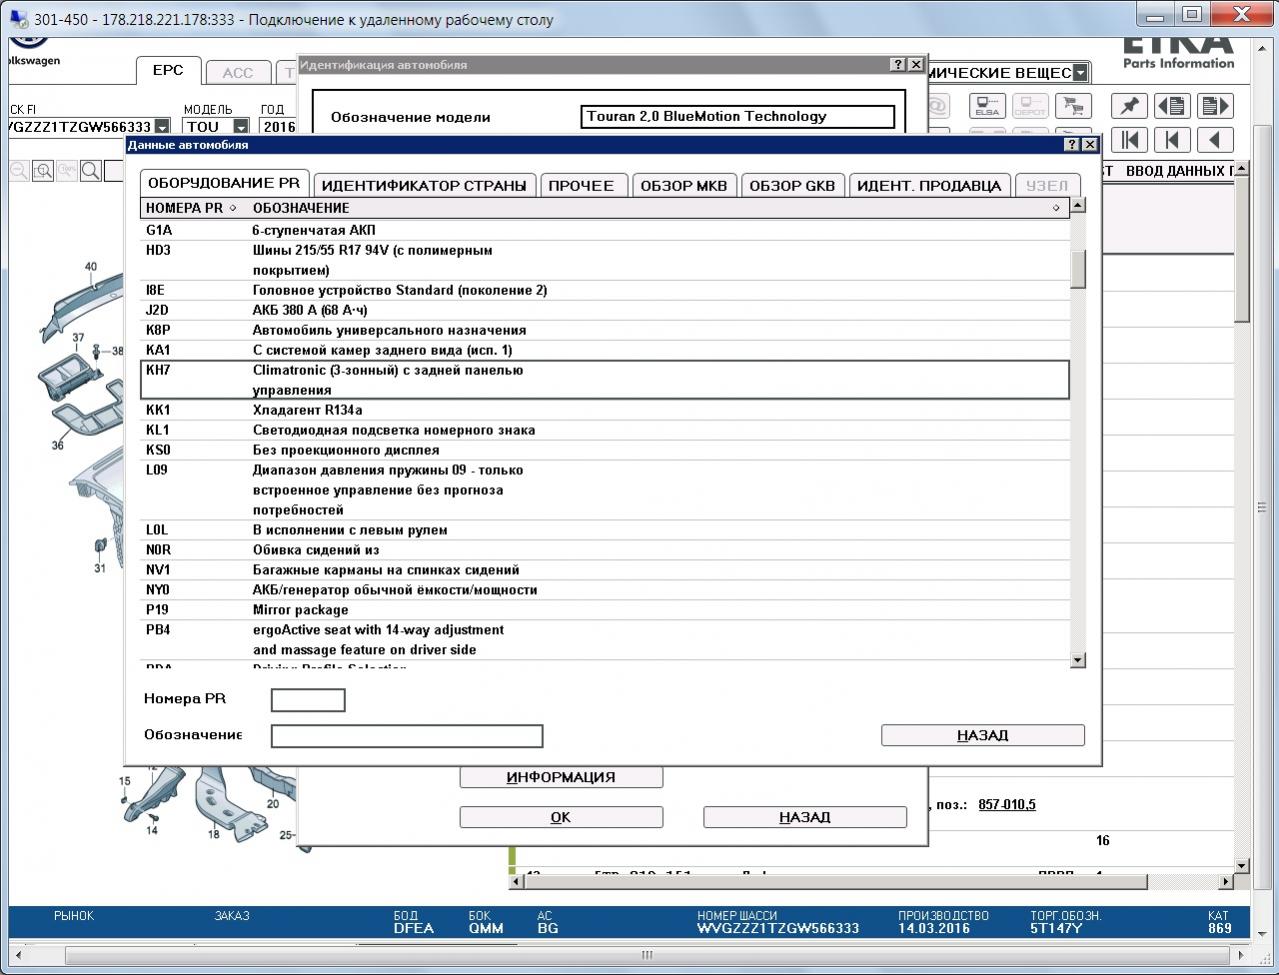
Task: Click the remote desktop bottom horizontal scrollbar
Action: (646, 955)
